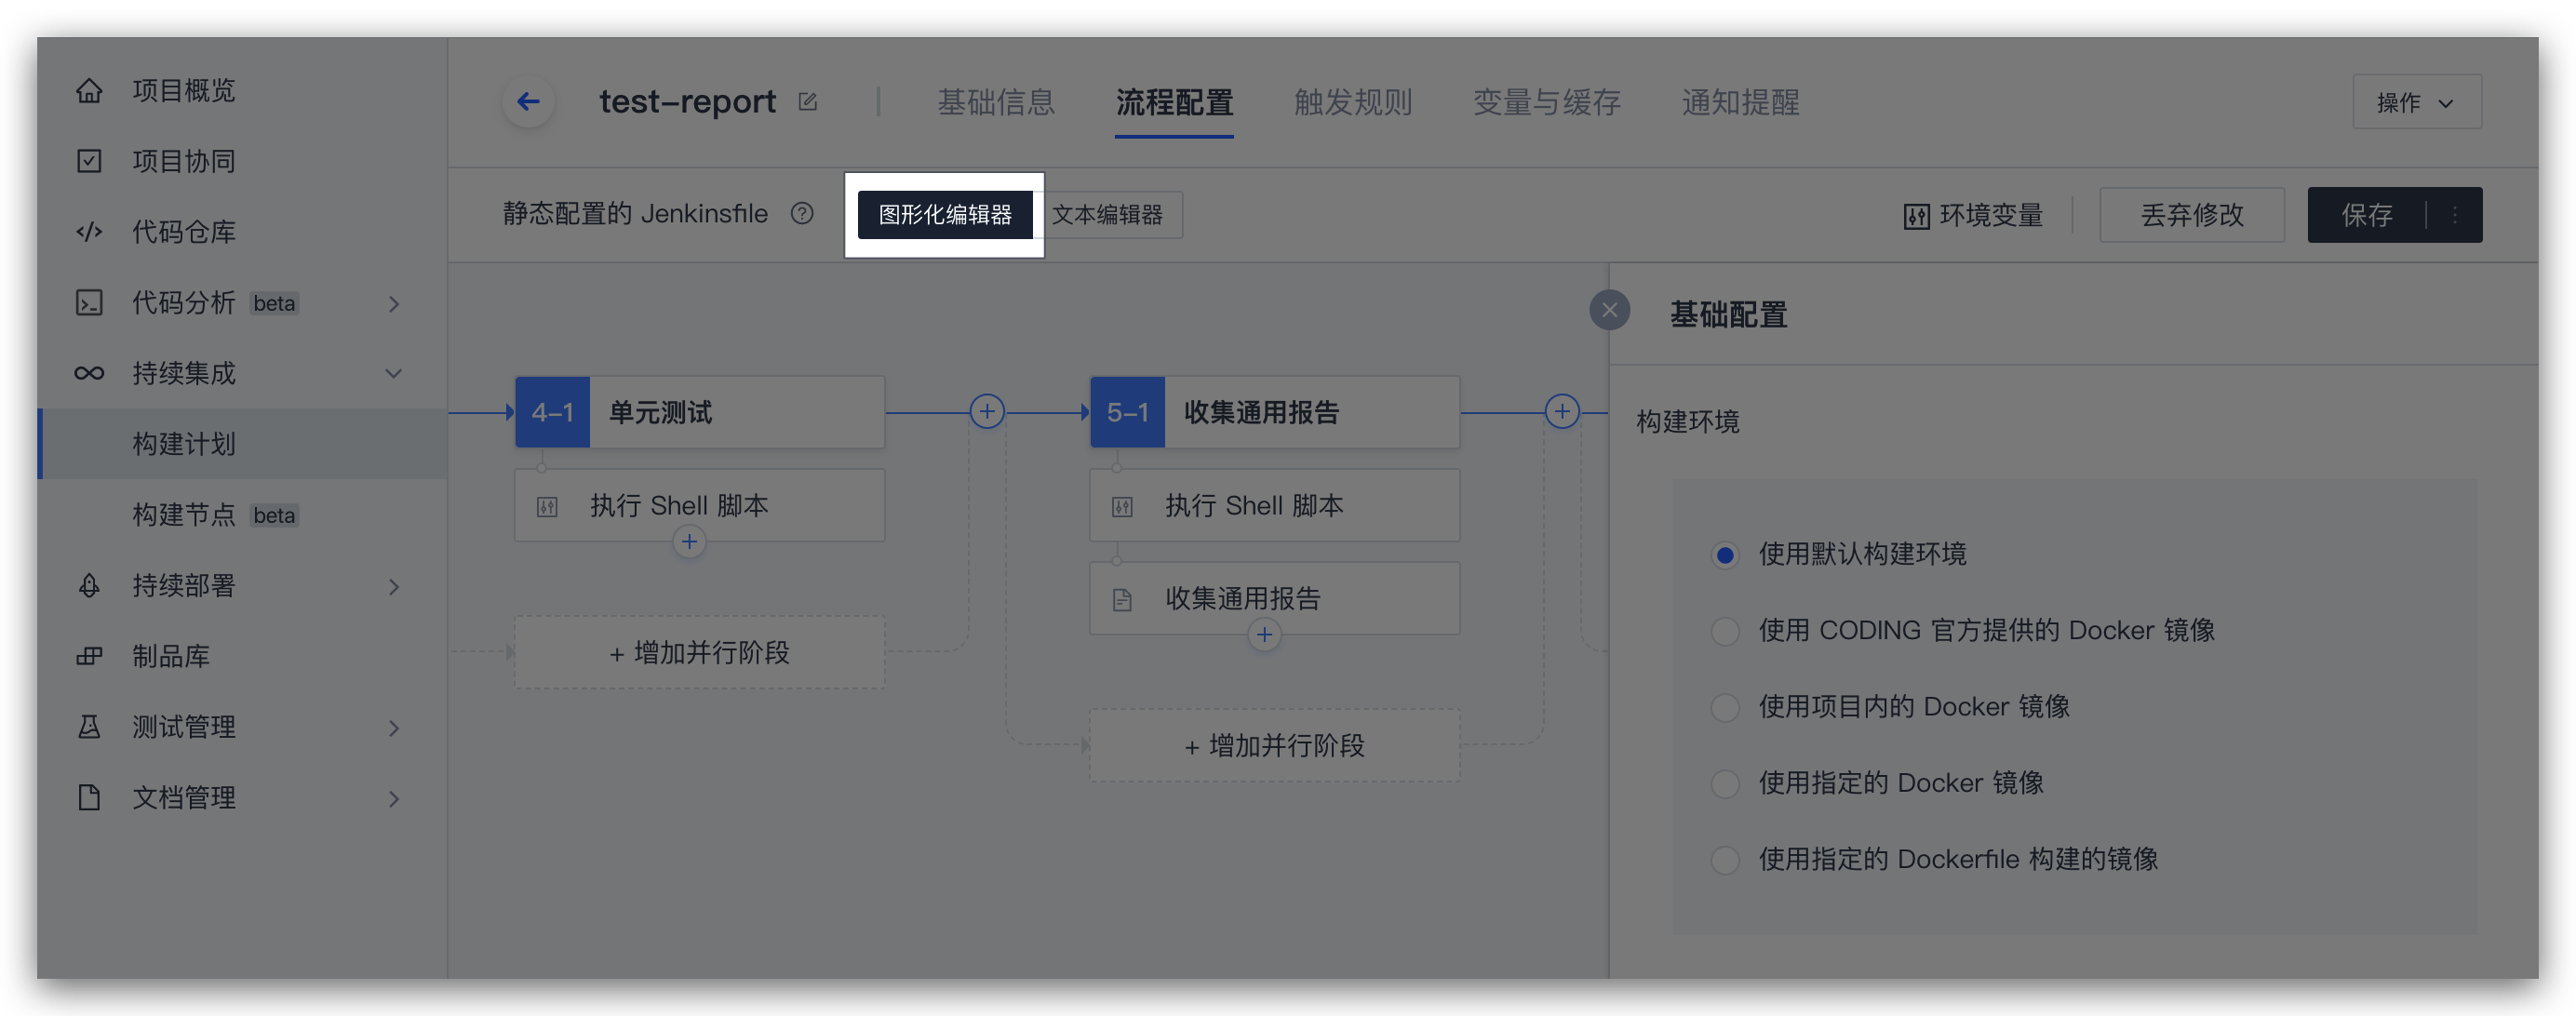Image resolution: width=2576 pixels, height=1016 pixels.
Task: Click the rocket icon for 持续部署
Action: point(89,585)
